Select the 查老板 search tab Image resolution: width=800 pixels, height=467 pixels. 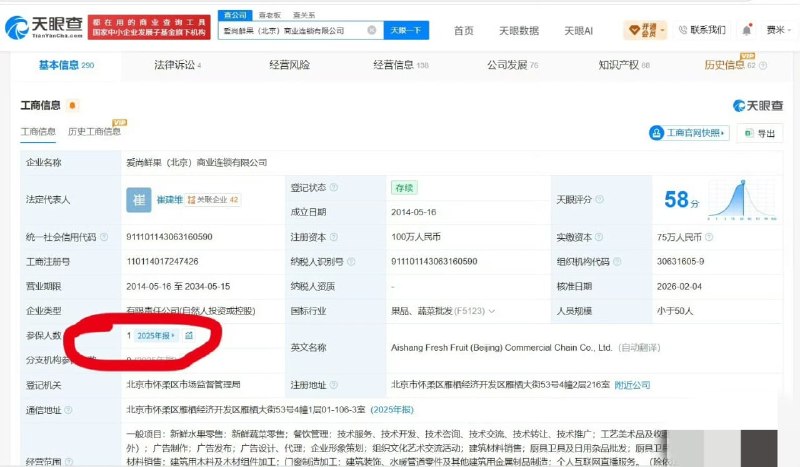click(269, 15)
